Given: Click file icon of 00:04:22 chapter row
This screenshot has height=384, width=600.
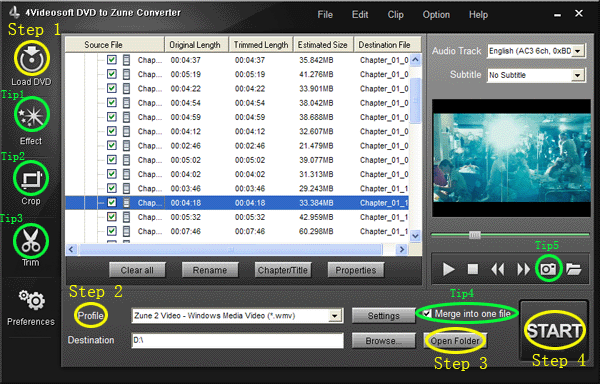Looking at the screenshot, I should [126, 89].
